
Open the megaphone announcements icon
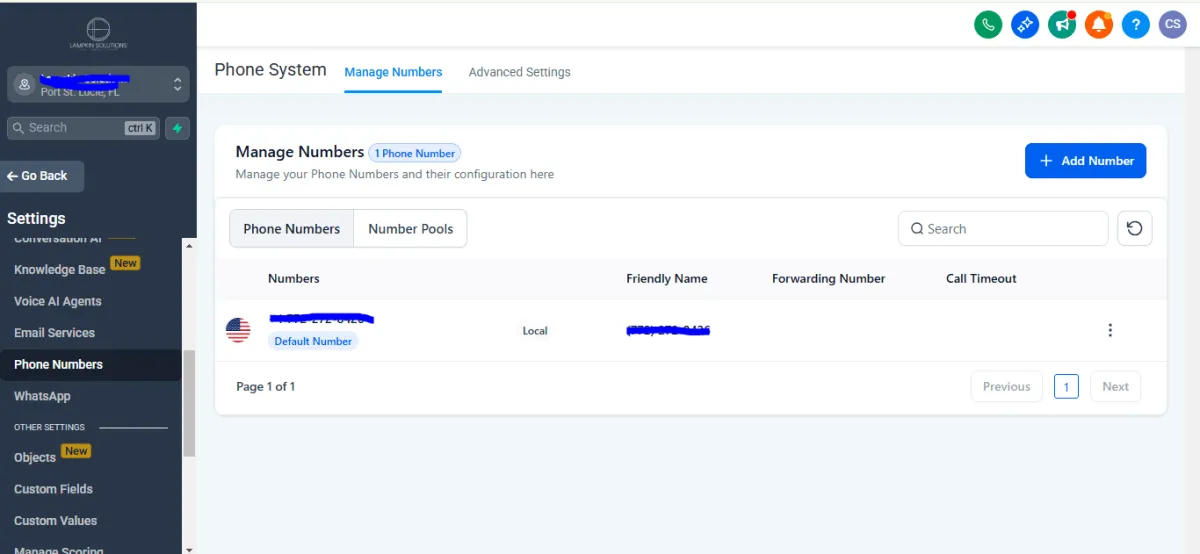tap(1062, 25)
